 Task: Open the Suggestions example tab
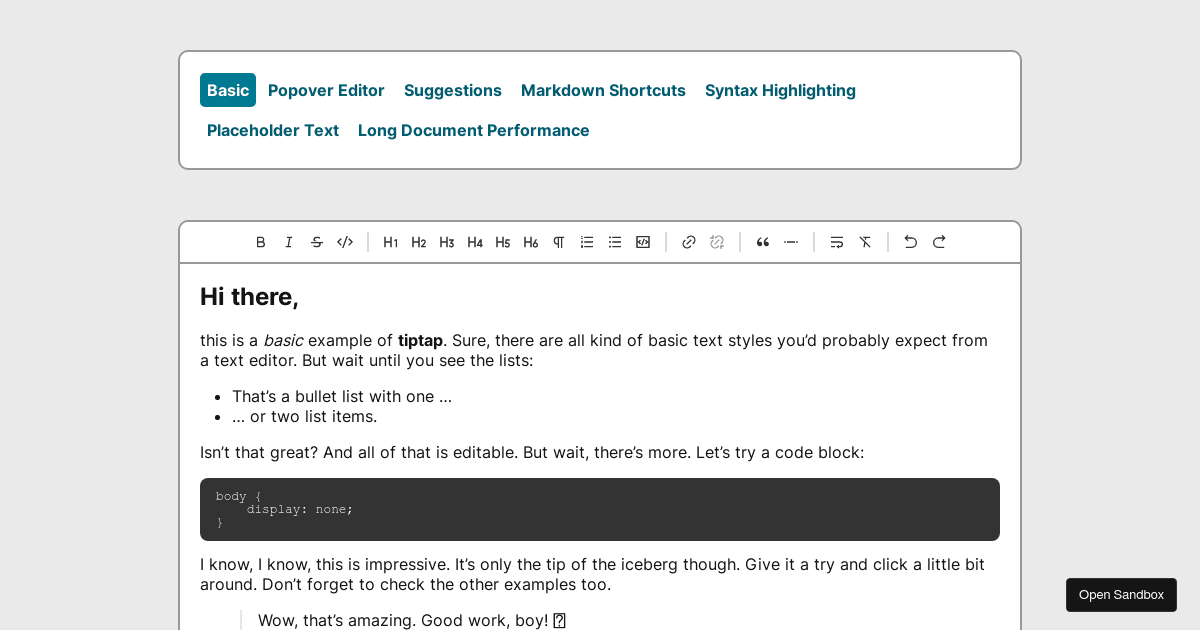pyautogui.click(x=453, y=90)
